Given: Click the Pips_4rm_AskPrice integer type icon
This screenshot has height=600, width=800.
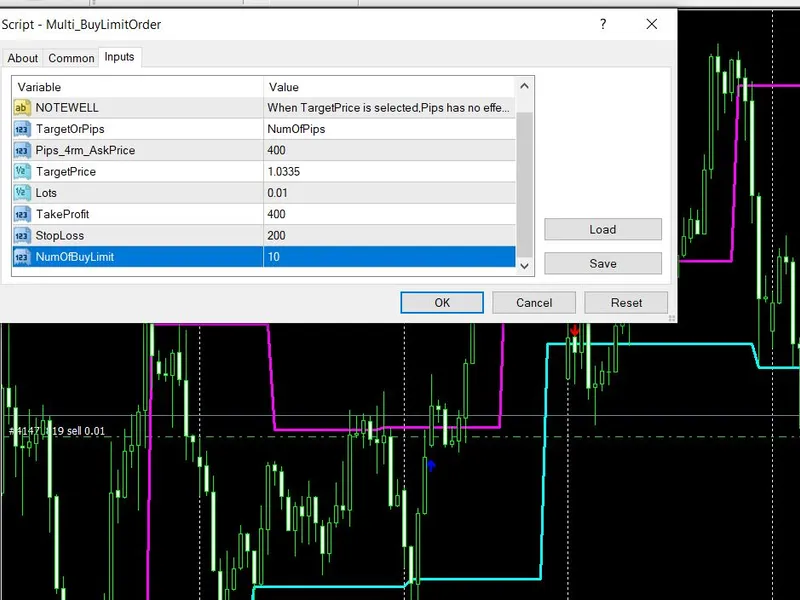Looking at the screenshot, I should tap(22, 151).
